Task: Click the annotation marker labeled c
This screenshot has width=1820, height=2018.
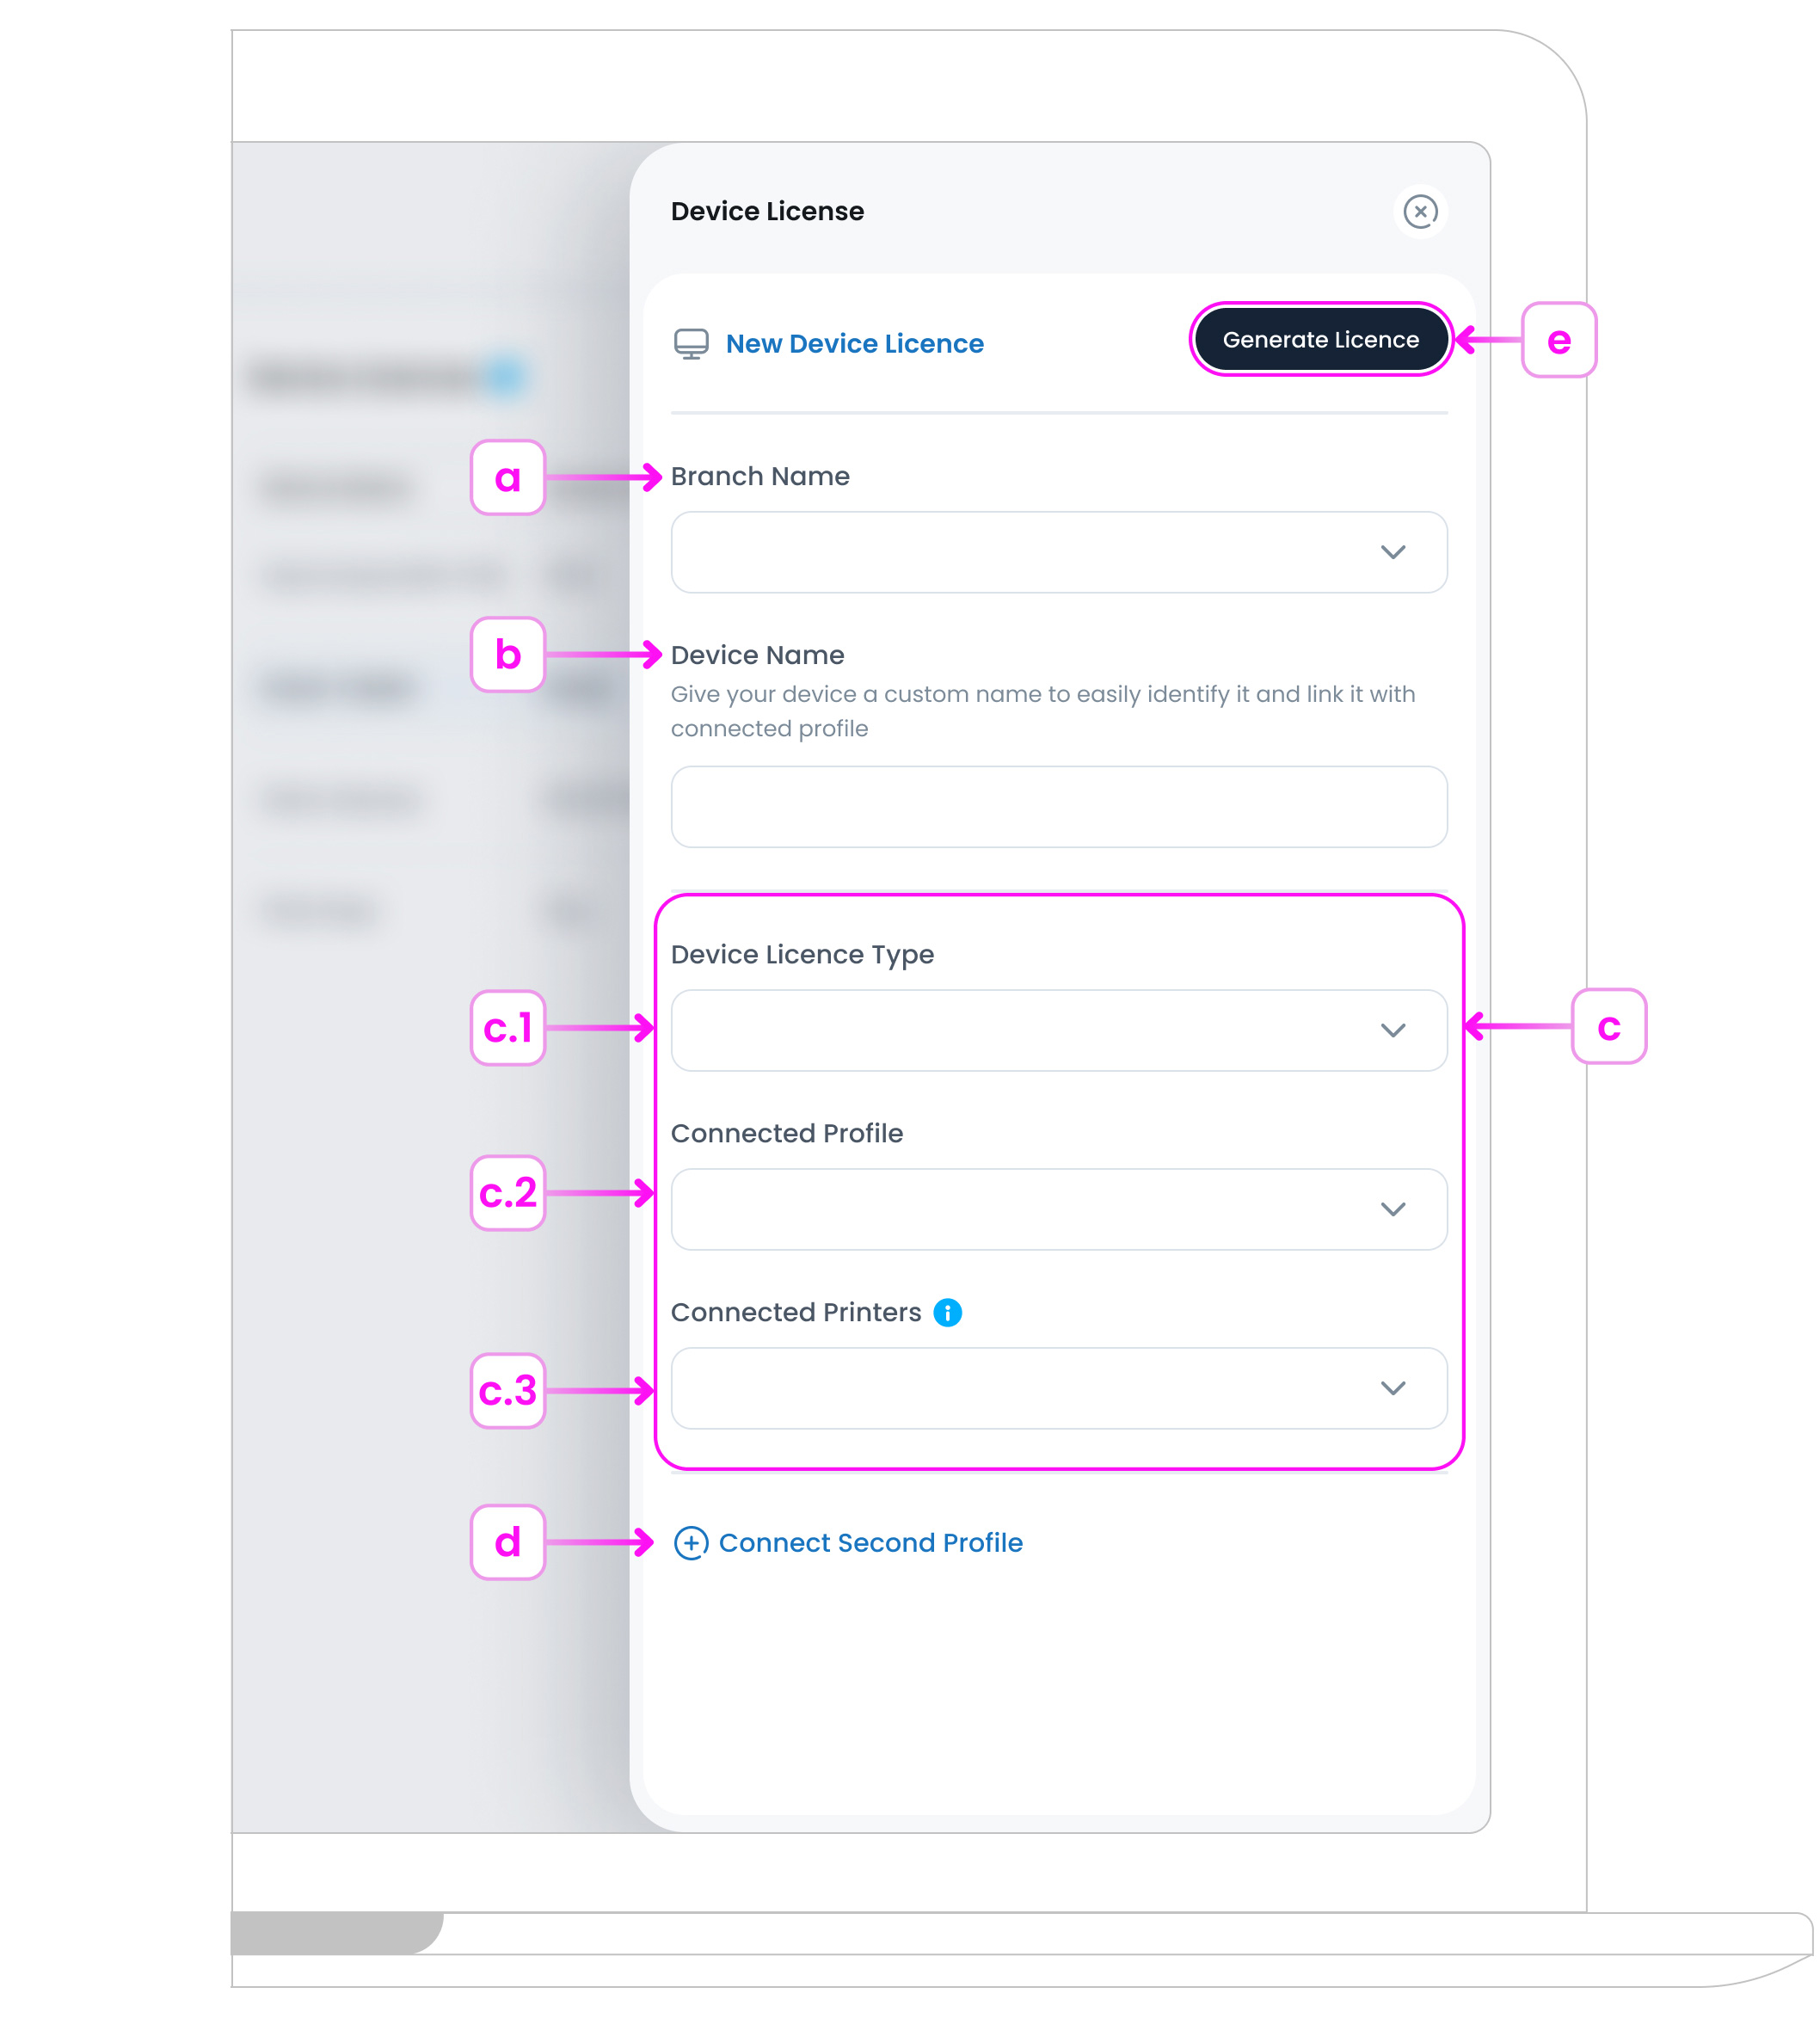Action: pos(1608,1027)
